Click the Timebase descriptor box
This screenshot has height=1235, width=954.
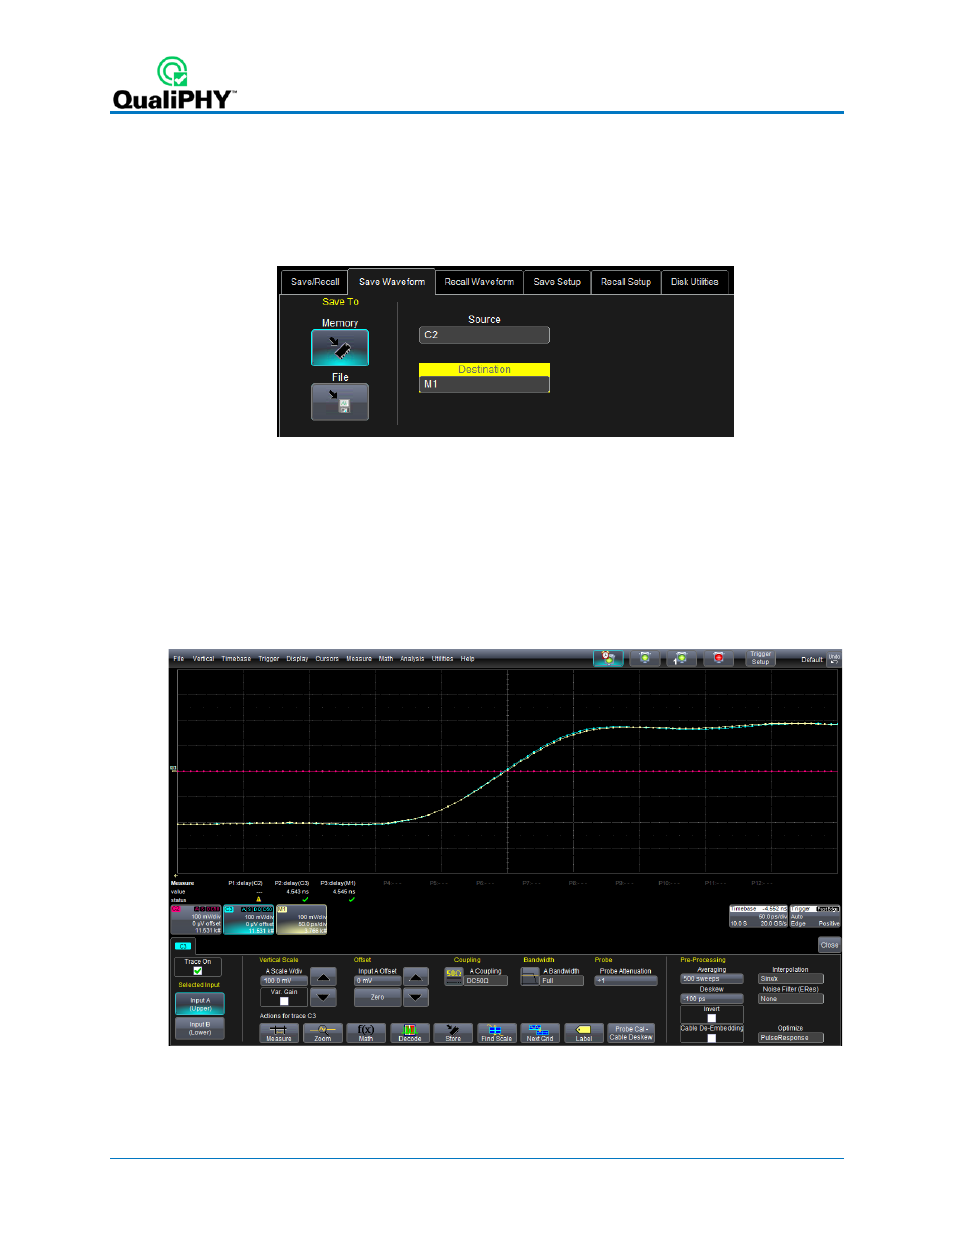[x=759, y=917]
